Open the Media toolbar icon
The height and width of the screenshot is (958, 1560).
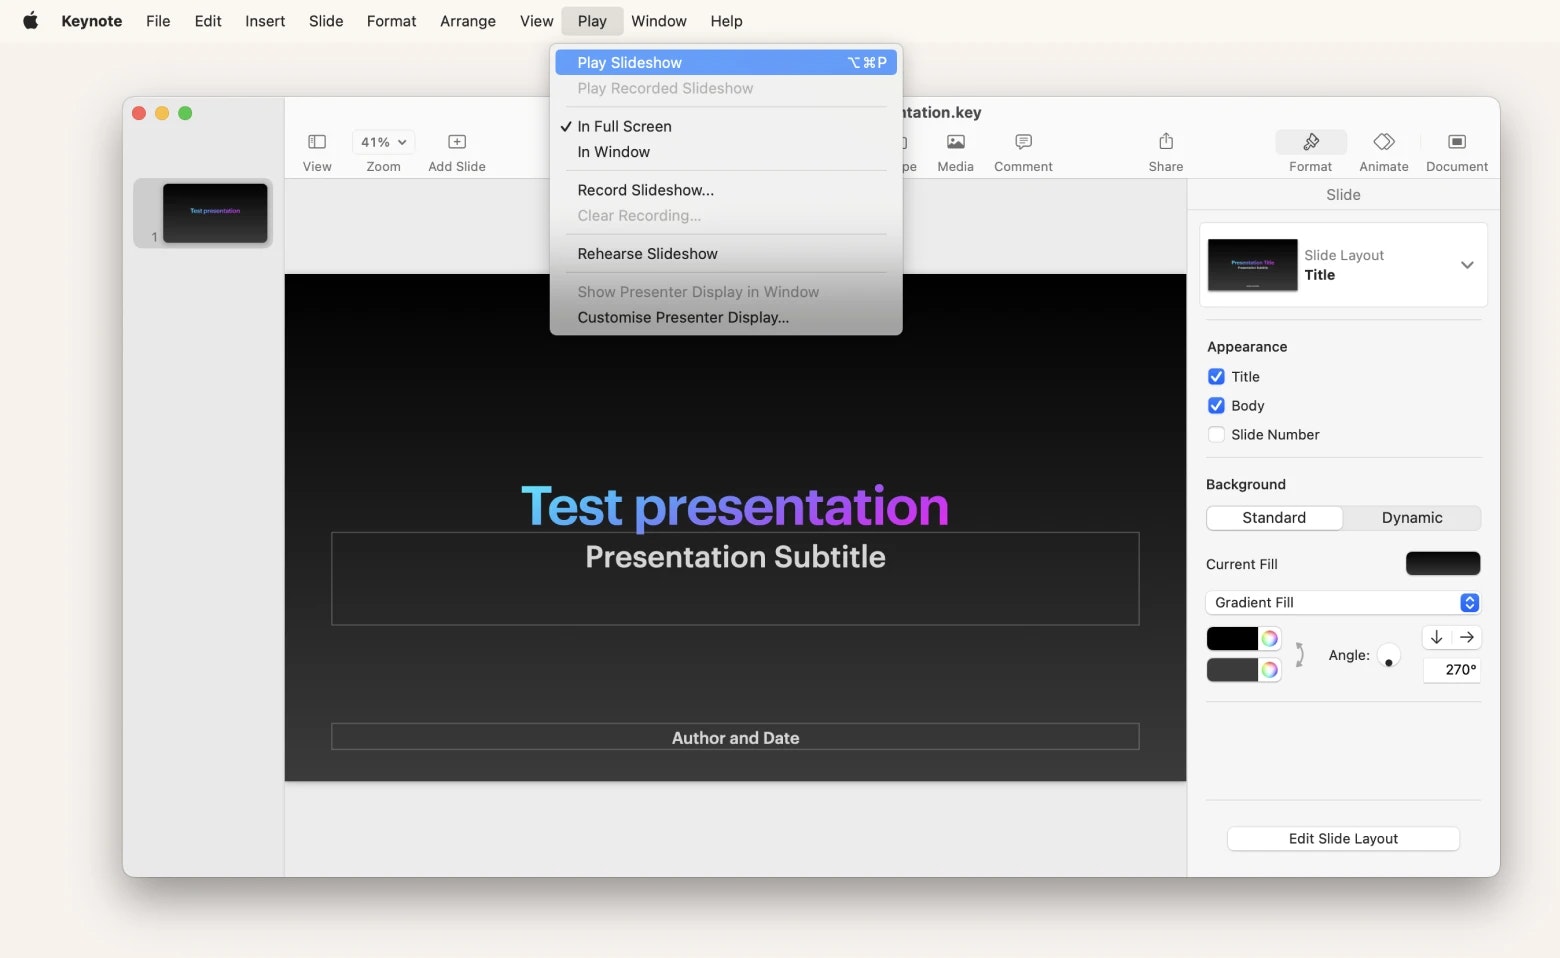click(956, 142)
